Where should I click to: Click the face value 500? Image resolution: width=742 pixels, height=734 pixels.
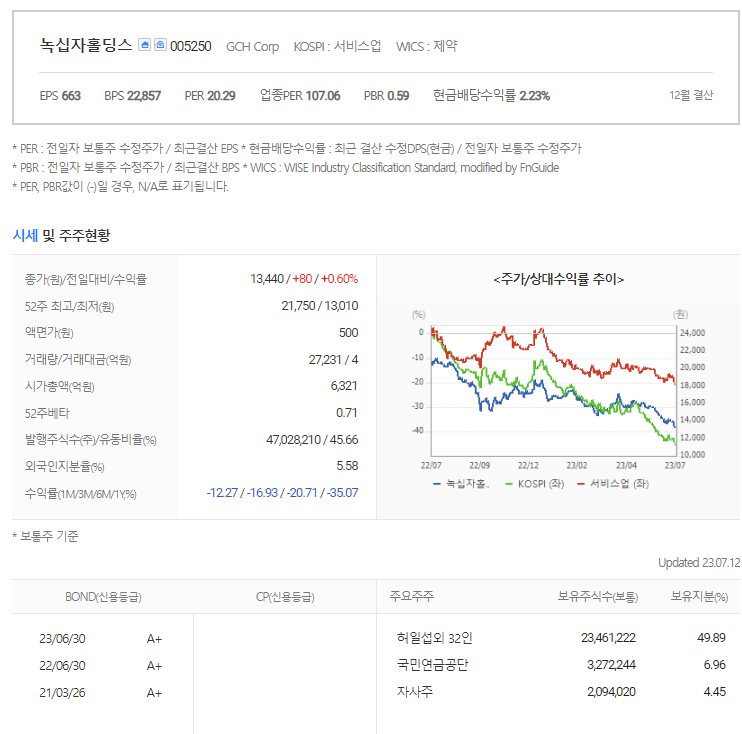coord(348,333)
